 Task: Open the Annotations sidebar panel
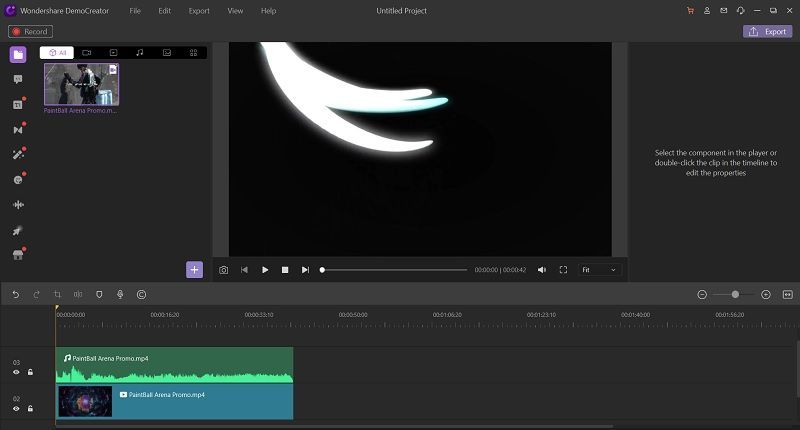click(18, 79)
